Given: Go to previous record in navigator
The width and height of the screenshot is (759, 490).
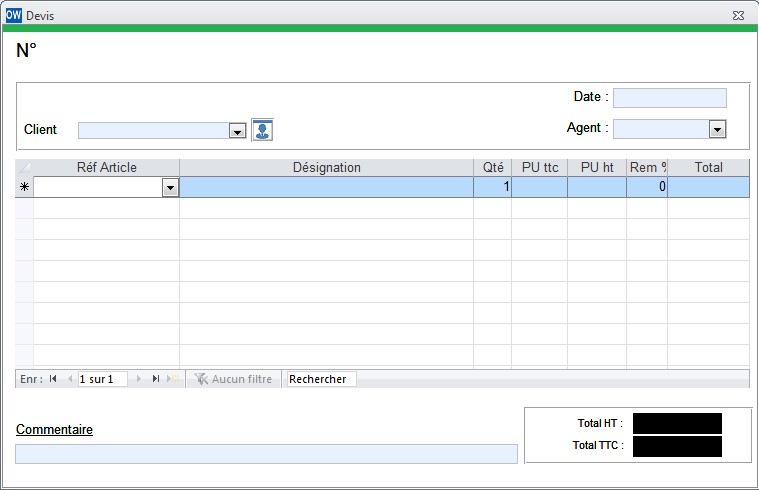Looking at the screenshot, I should tap(70, 379).
